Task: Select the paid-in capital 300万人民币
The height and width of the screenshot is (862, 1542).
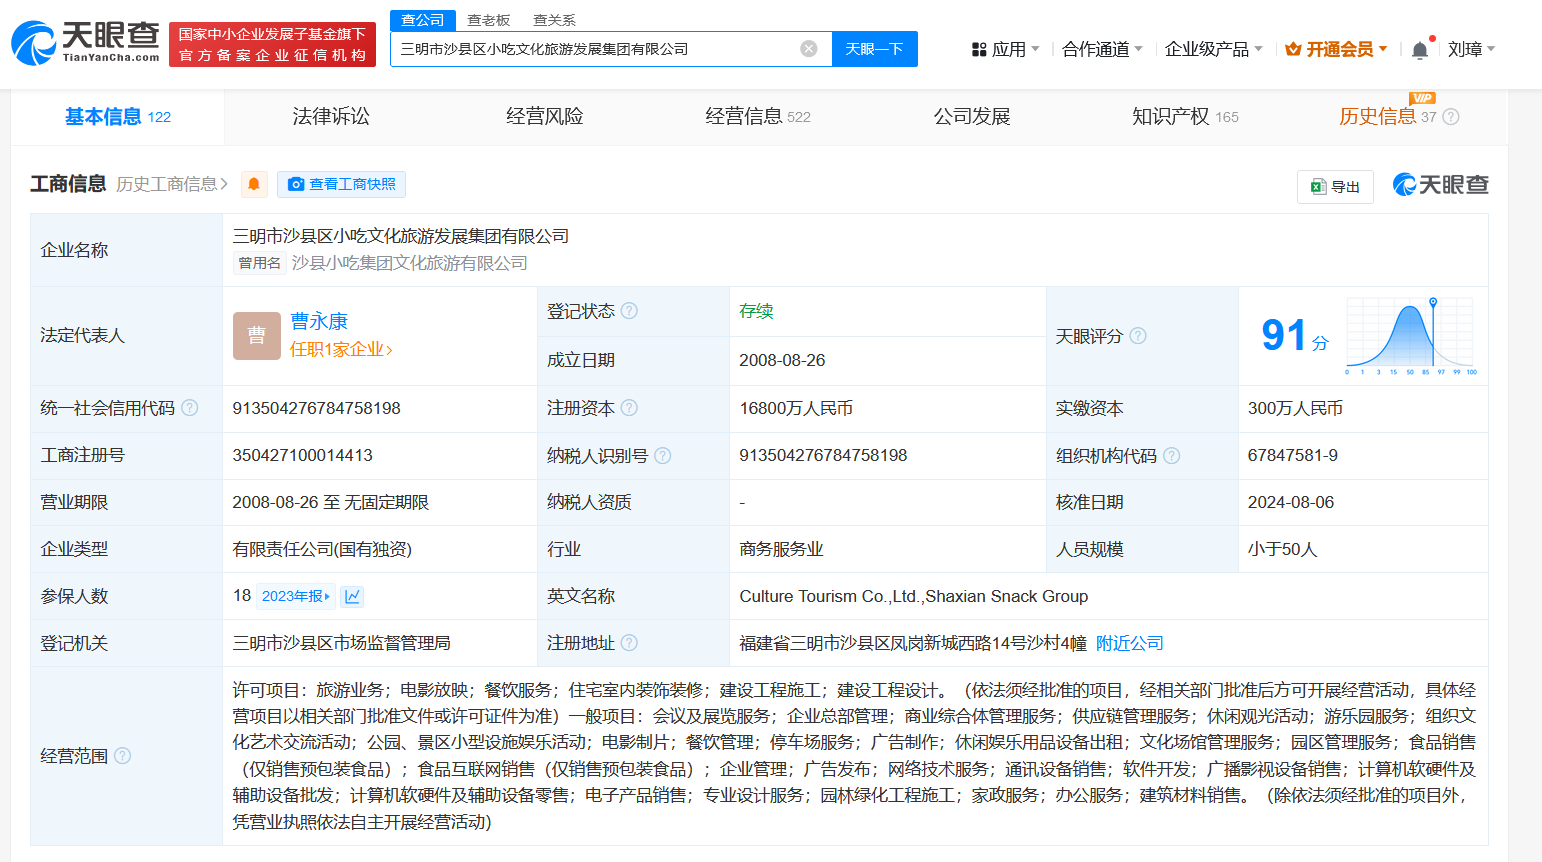Action: pos(1295,408)
